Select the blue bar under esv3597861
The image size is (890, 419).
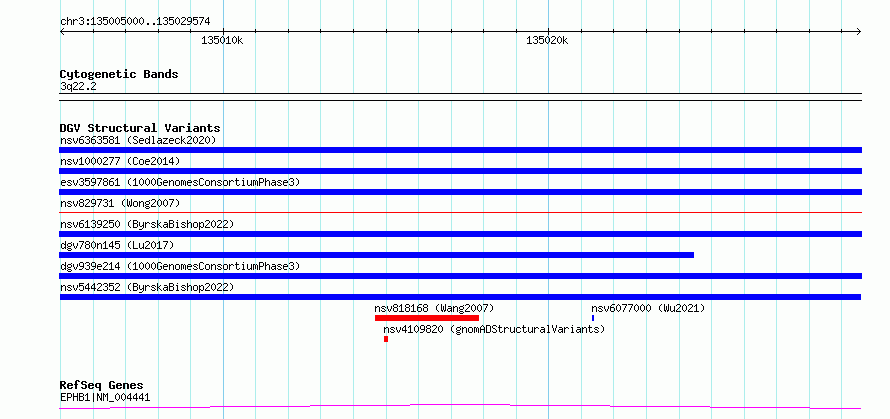coord(460,192)
